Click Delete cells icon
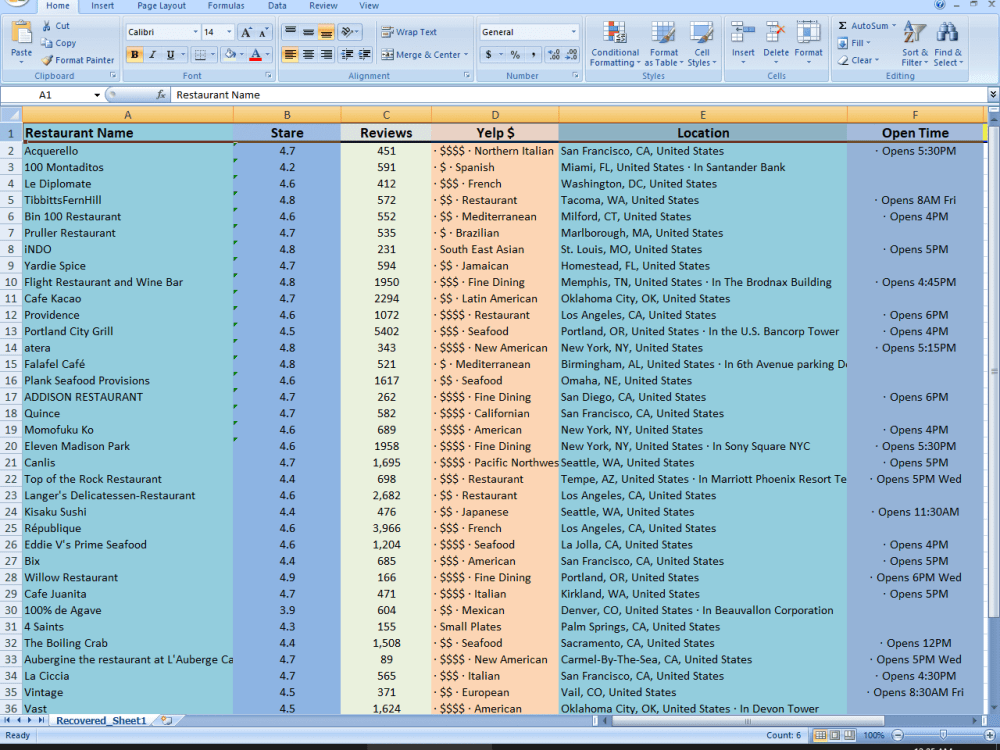 776,32
